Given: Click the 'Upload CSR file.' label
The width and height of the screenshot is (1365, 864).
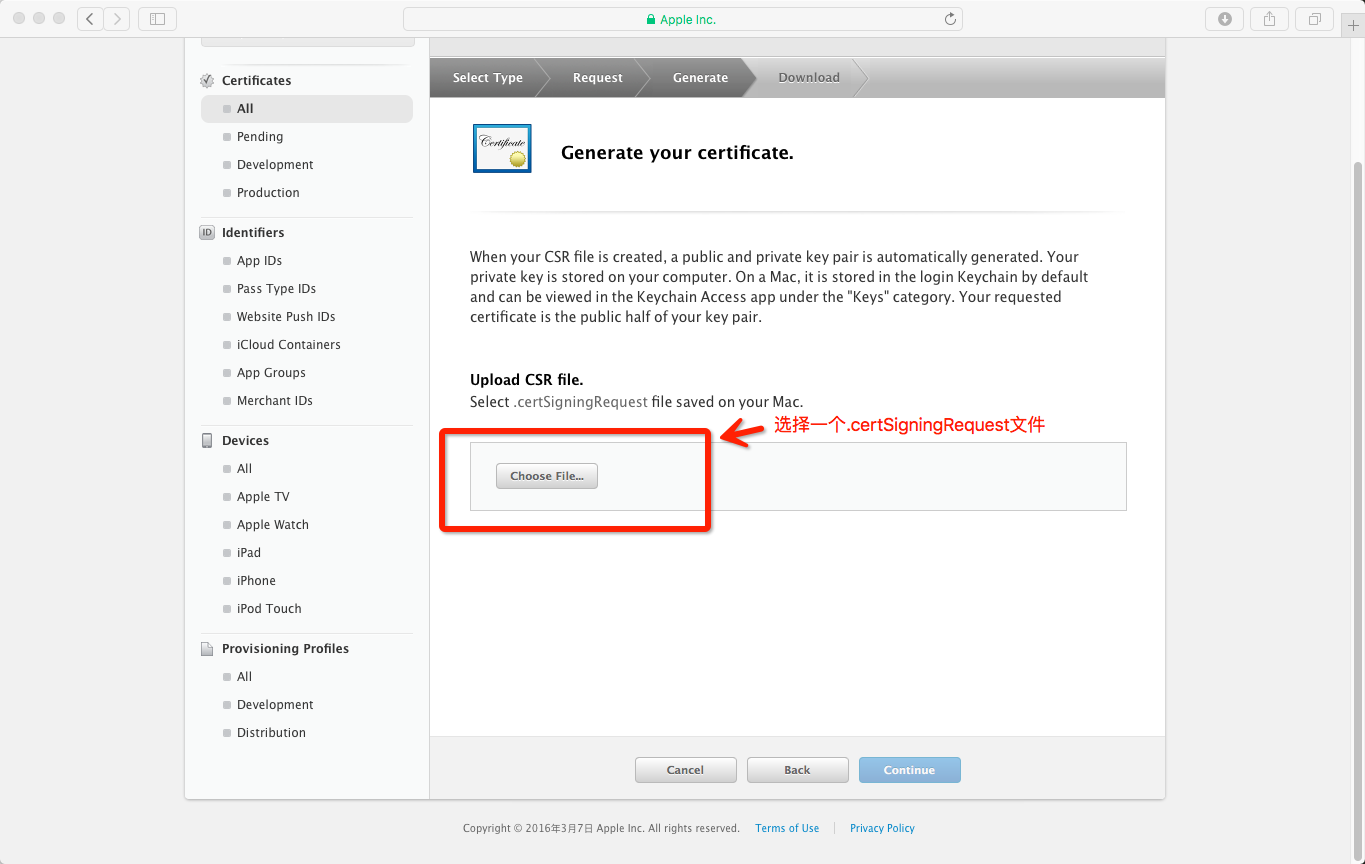Looking at the screenshot, I should (527, 380).
